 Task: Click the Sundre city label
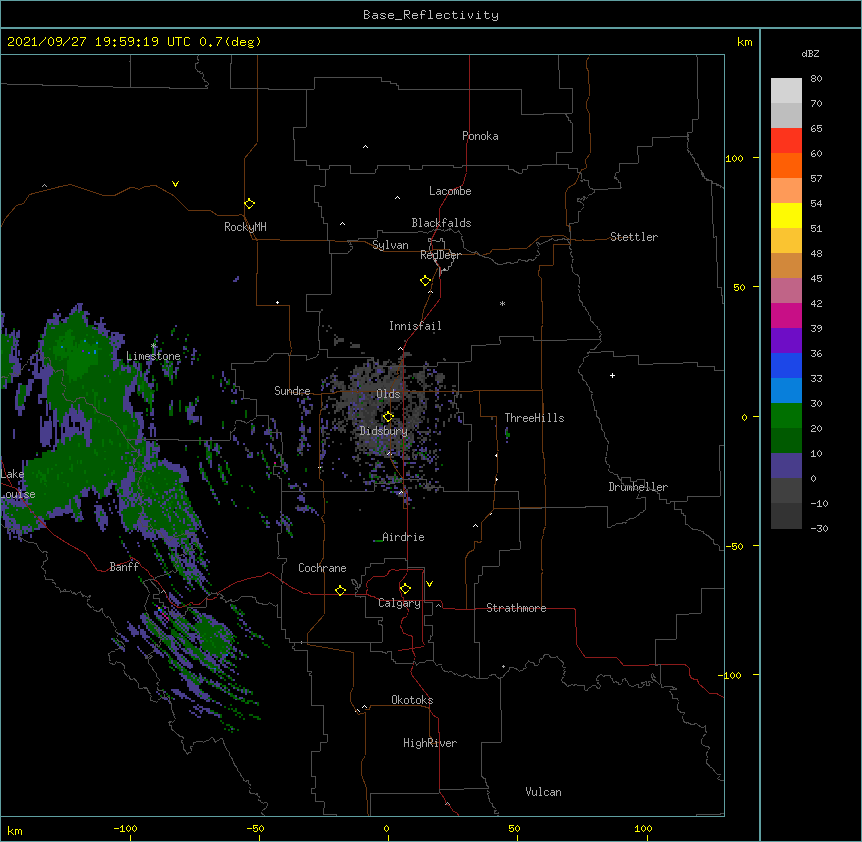[292, 391]
